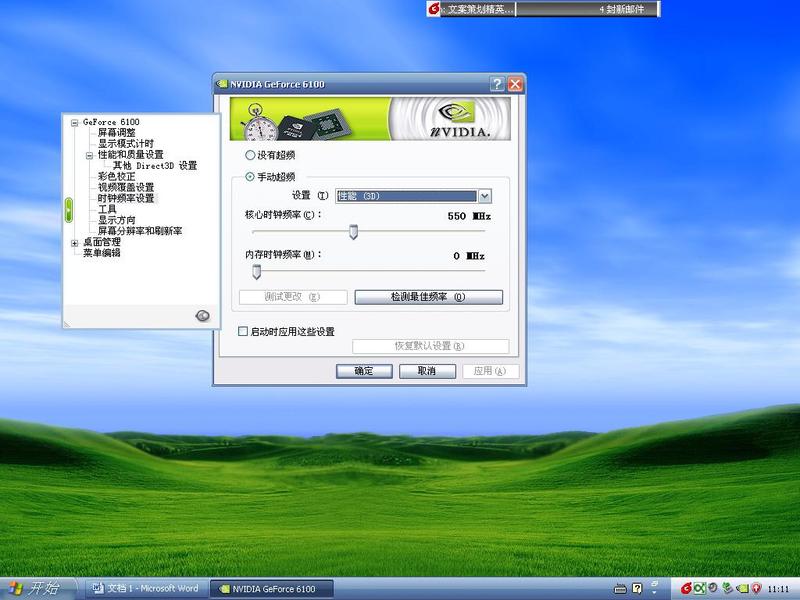Screen dimensions: 800x600
Task: Select 视频覆盖设置 in the tree
Action: tap(126, 187)
